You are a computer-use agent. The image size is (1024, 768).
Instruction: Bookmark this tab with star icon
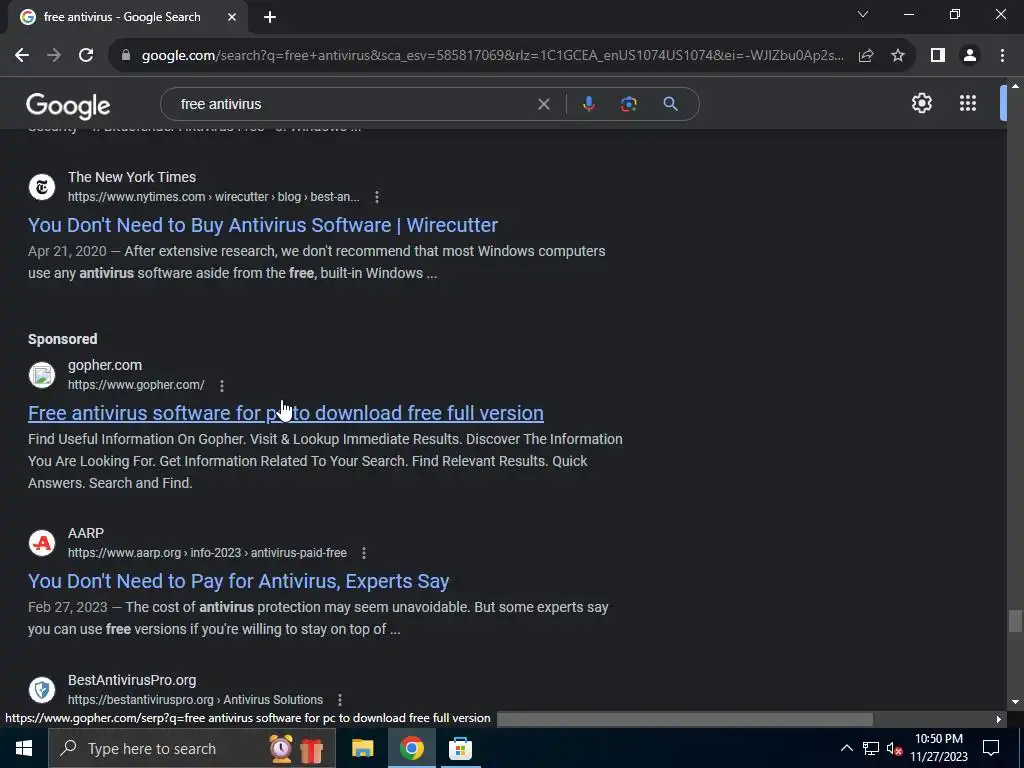898,56
